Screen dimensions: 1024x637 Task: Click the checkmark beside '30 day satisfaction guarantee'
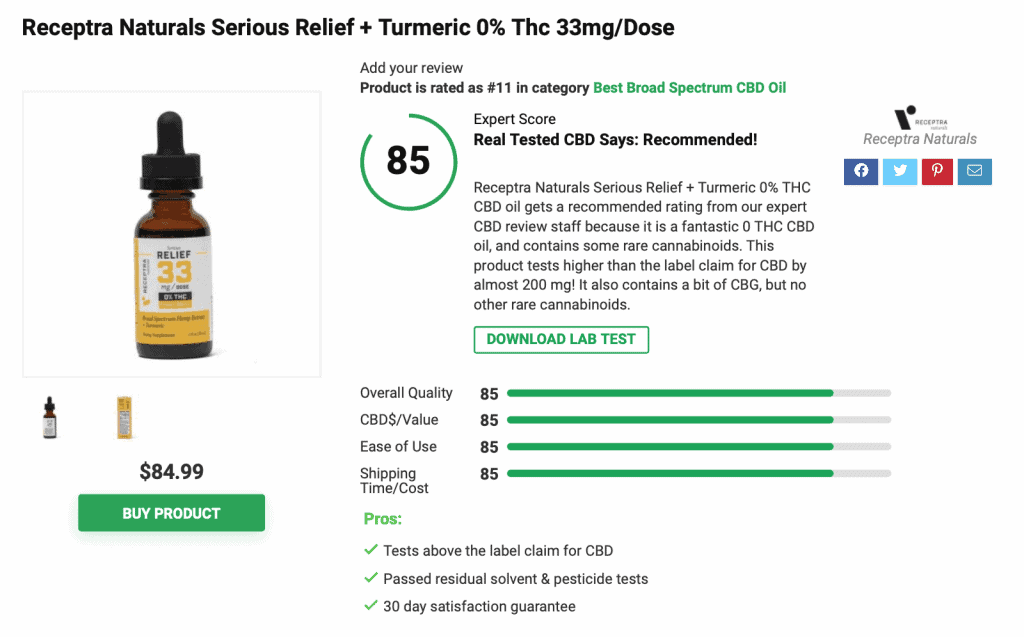coord(369,606)
